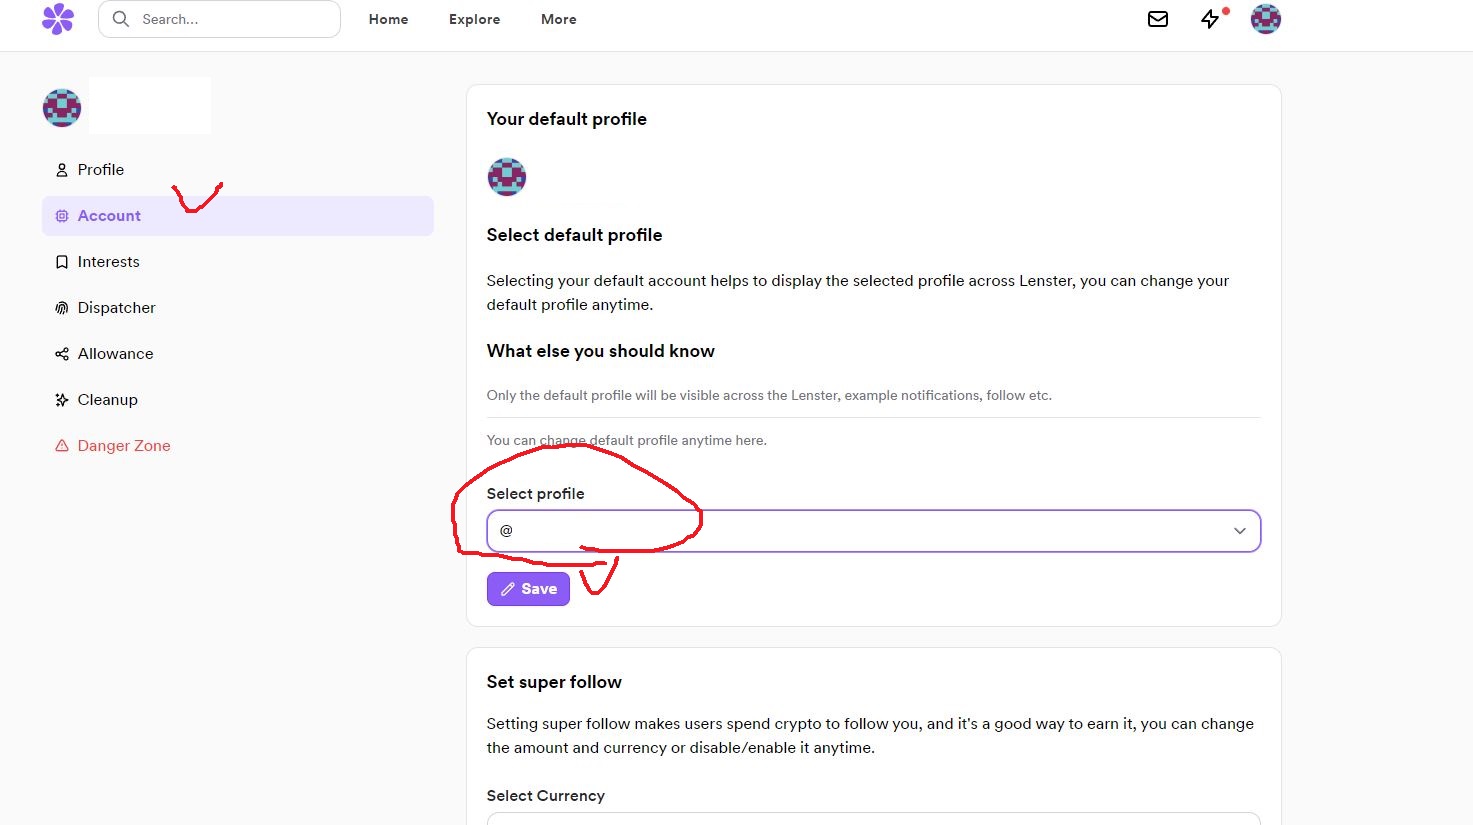Click the Danger Zone warning triangle icon
The image size is (1473, 825).
click(x=62, y=446)
